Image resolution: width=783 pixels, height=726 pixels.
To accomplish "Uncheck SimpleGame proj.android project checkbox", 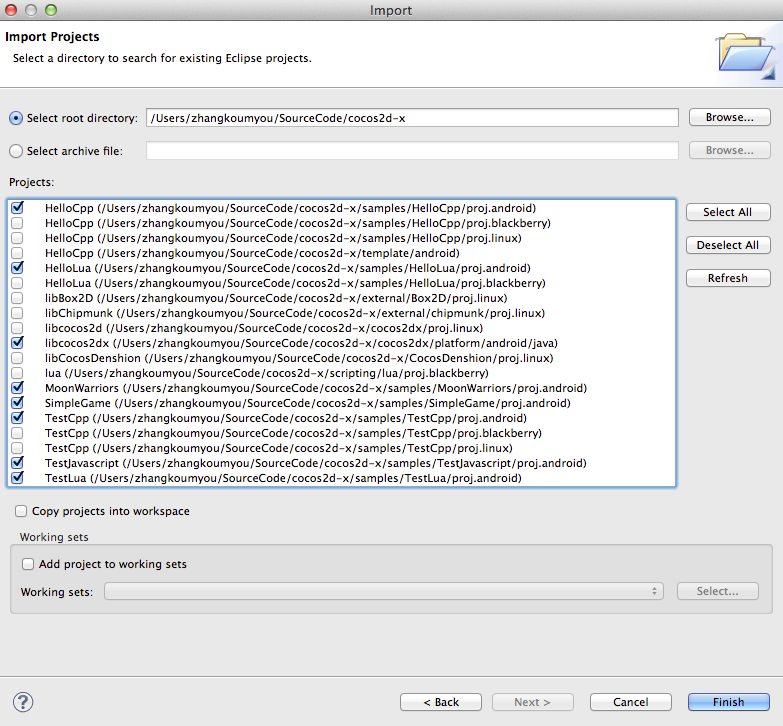I will (17, 402).
